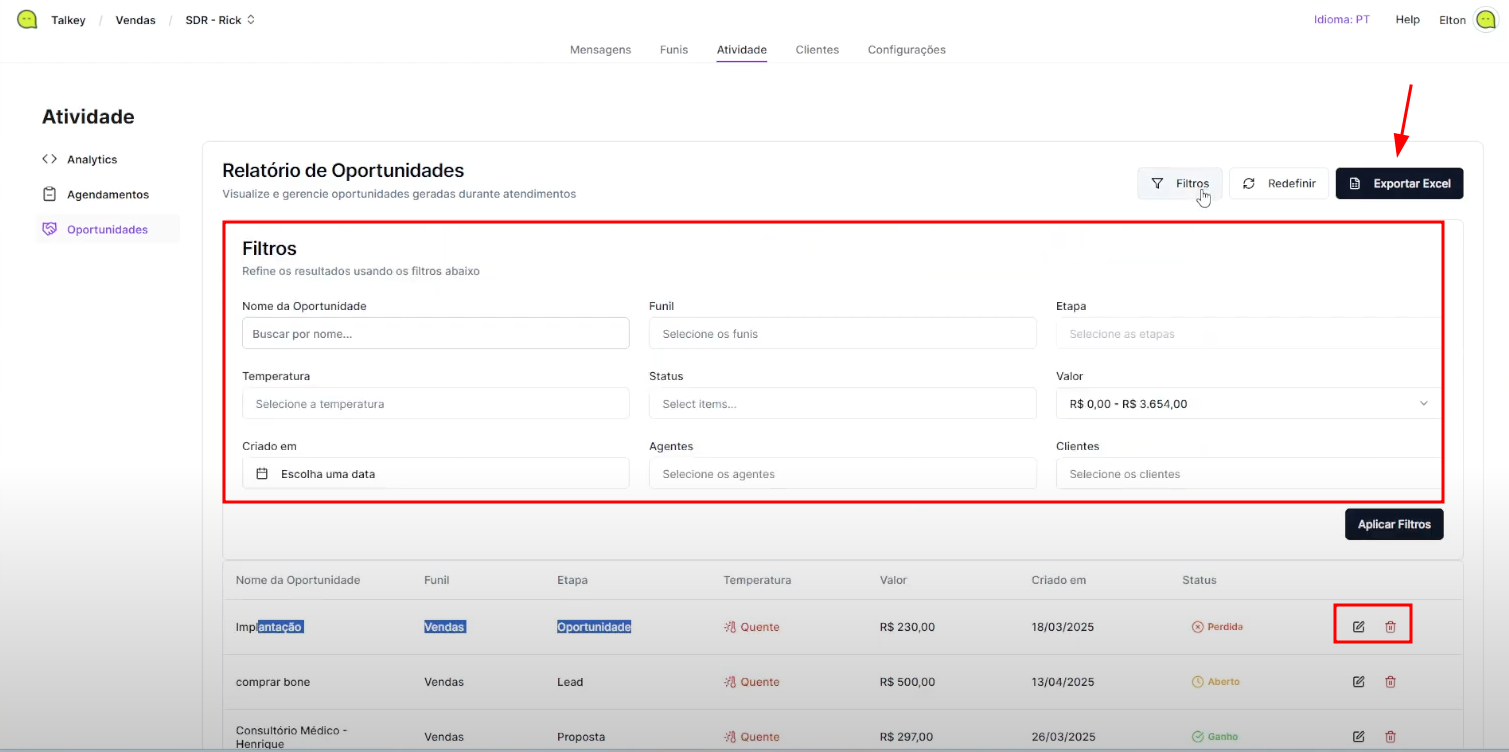1509x752 pixels.
Task: Edit the Implantação opportunity row
Action: click(x=1358, y=627)
